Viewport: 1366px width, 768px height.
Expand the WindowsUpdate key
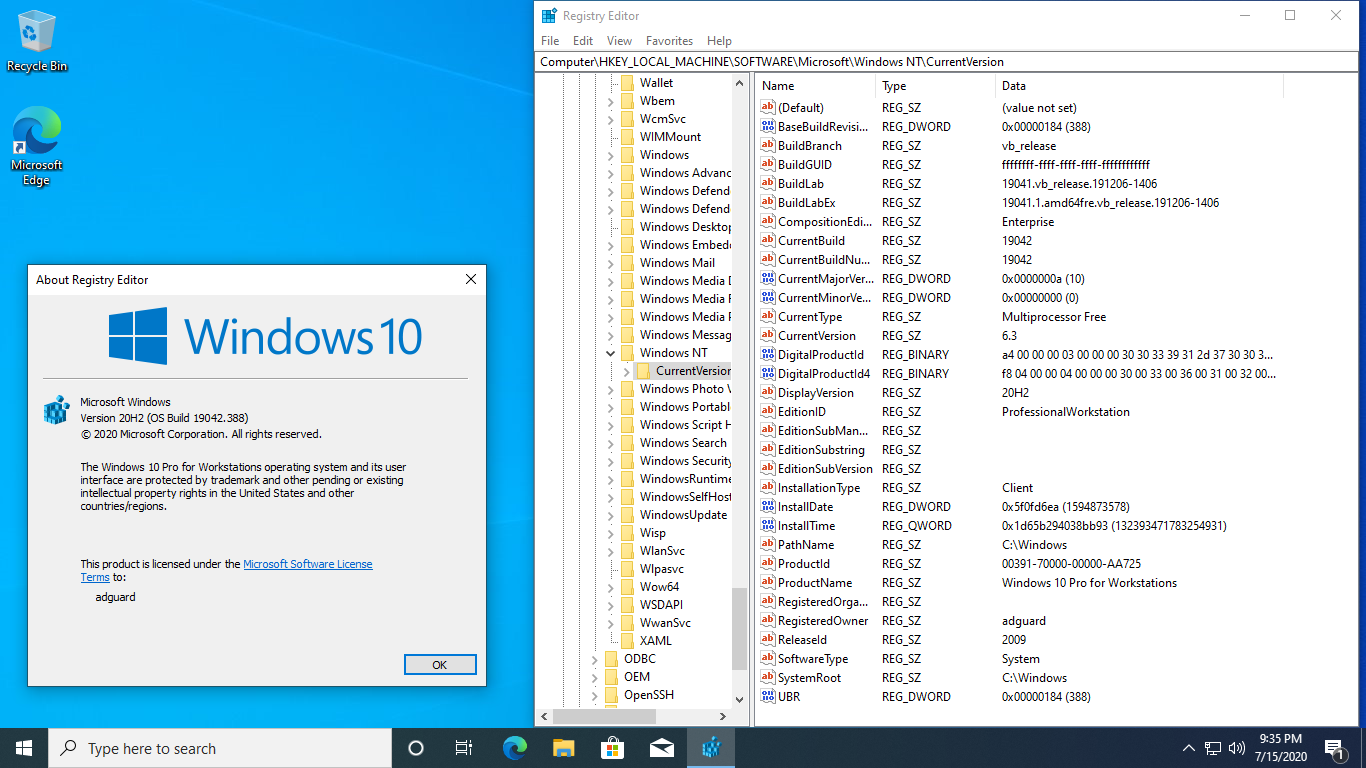611,515
